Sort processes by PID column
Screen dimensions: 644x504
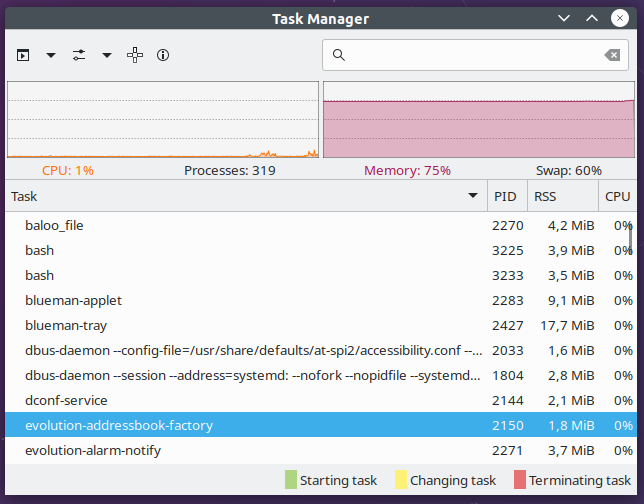pos(507,196)
